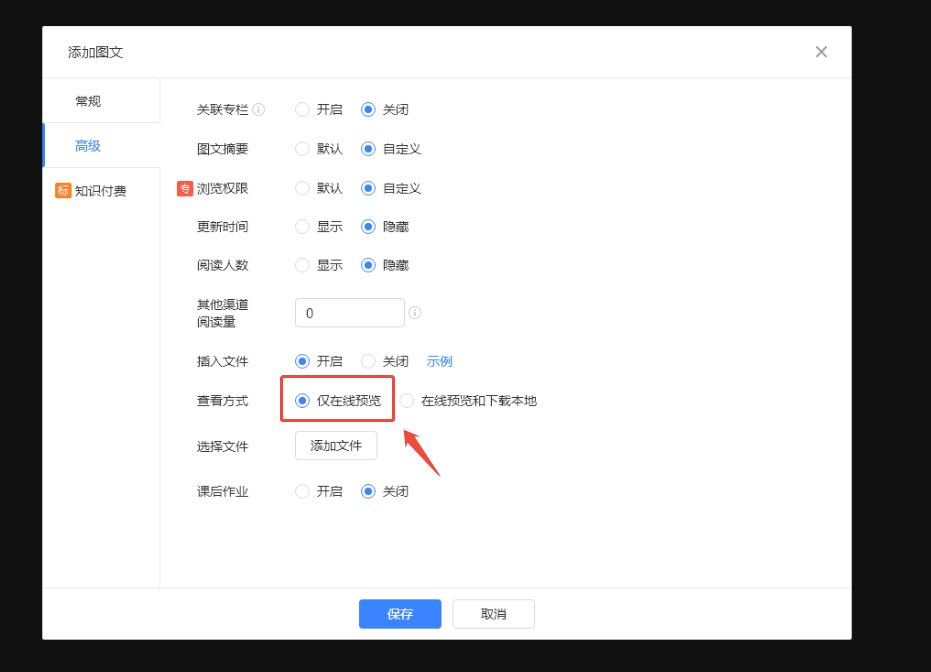Close the 添加图文 dialog with X

click(821, 52)
